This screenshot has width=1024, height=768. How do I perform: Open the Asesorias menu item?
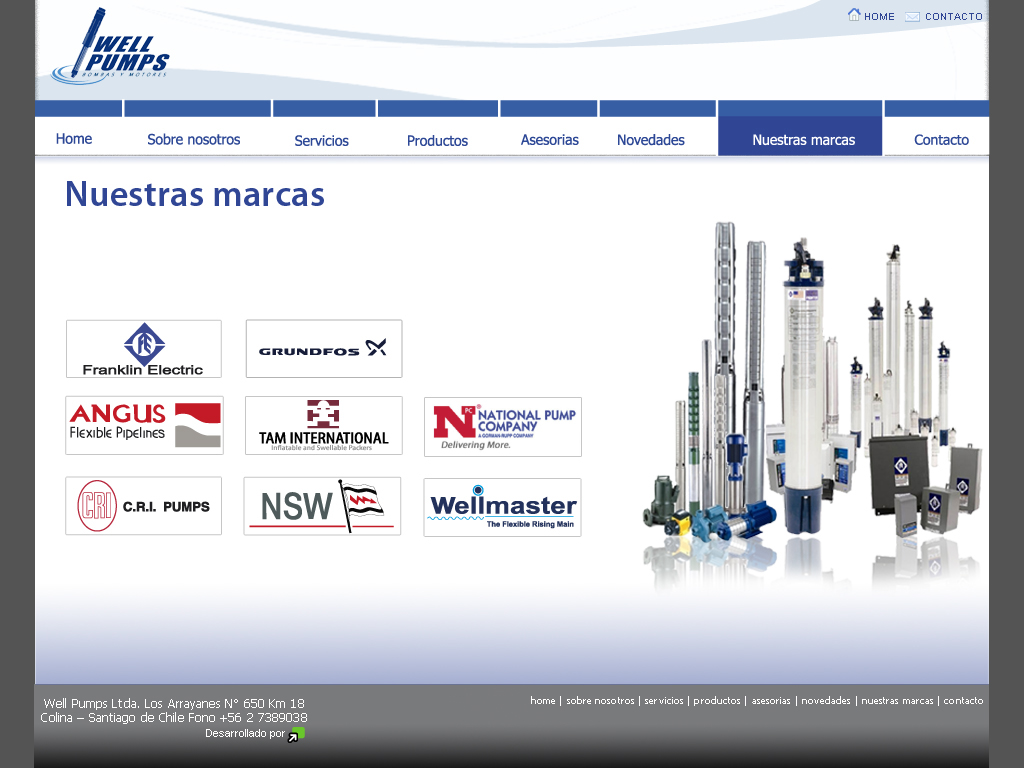[549, 140]
